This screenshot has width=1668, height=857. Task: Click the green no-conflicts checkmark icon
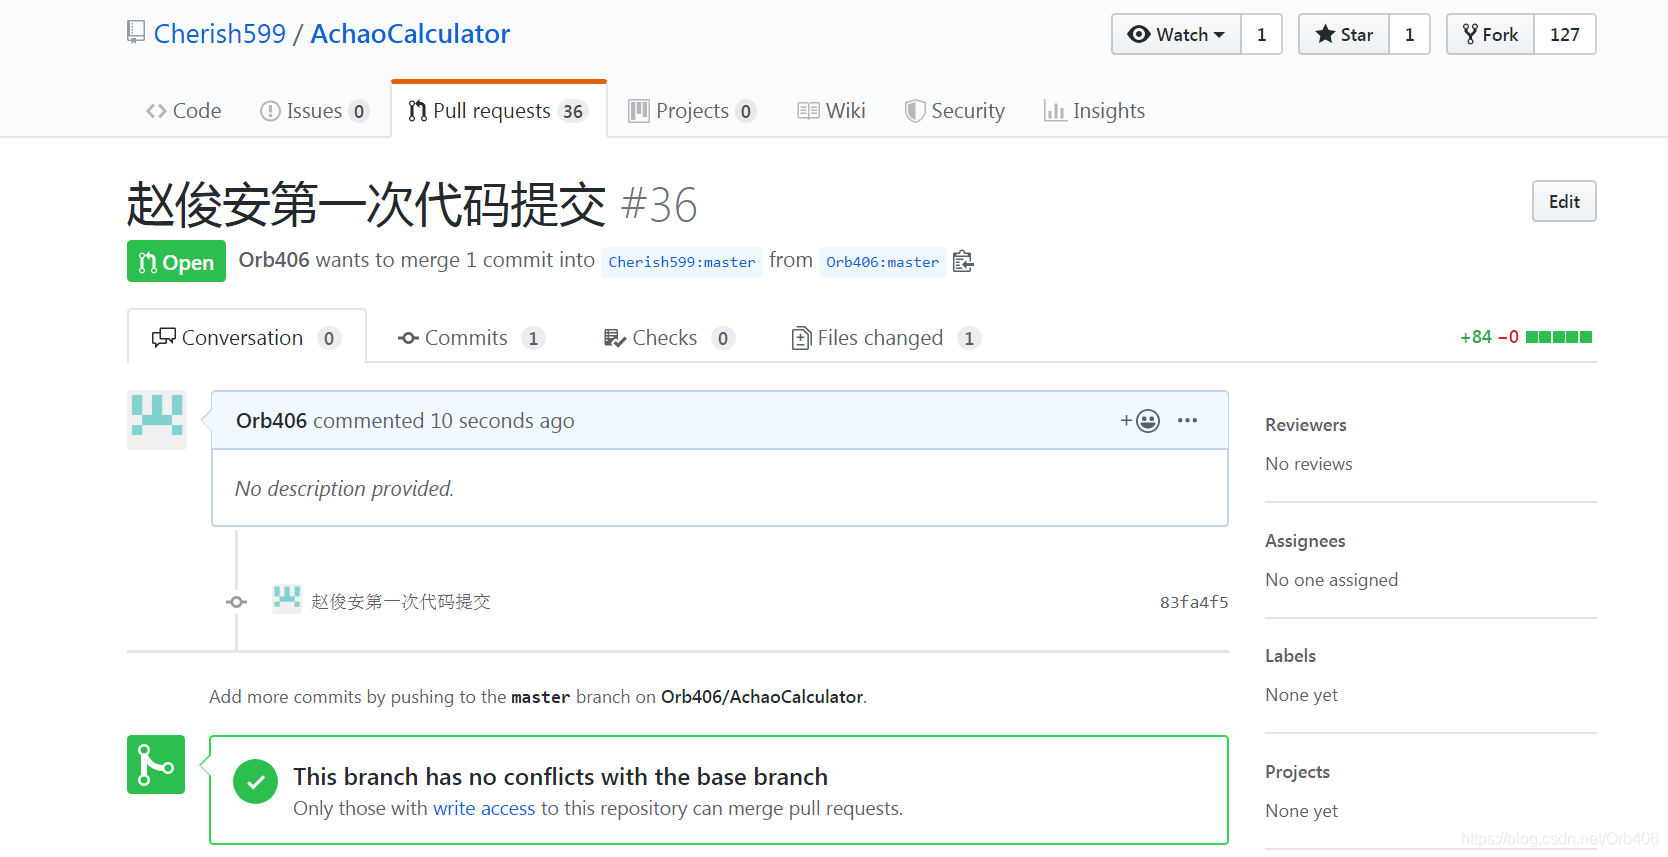click(256, 782)
